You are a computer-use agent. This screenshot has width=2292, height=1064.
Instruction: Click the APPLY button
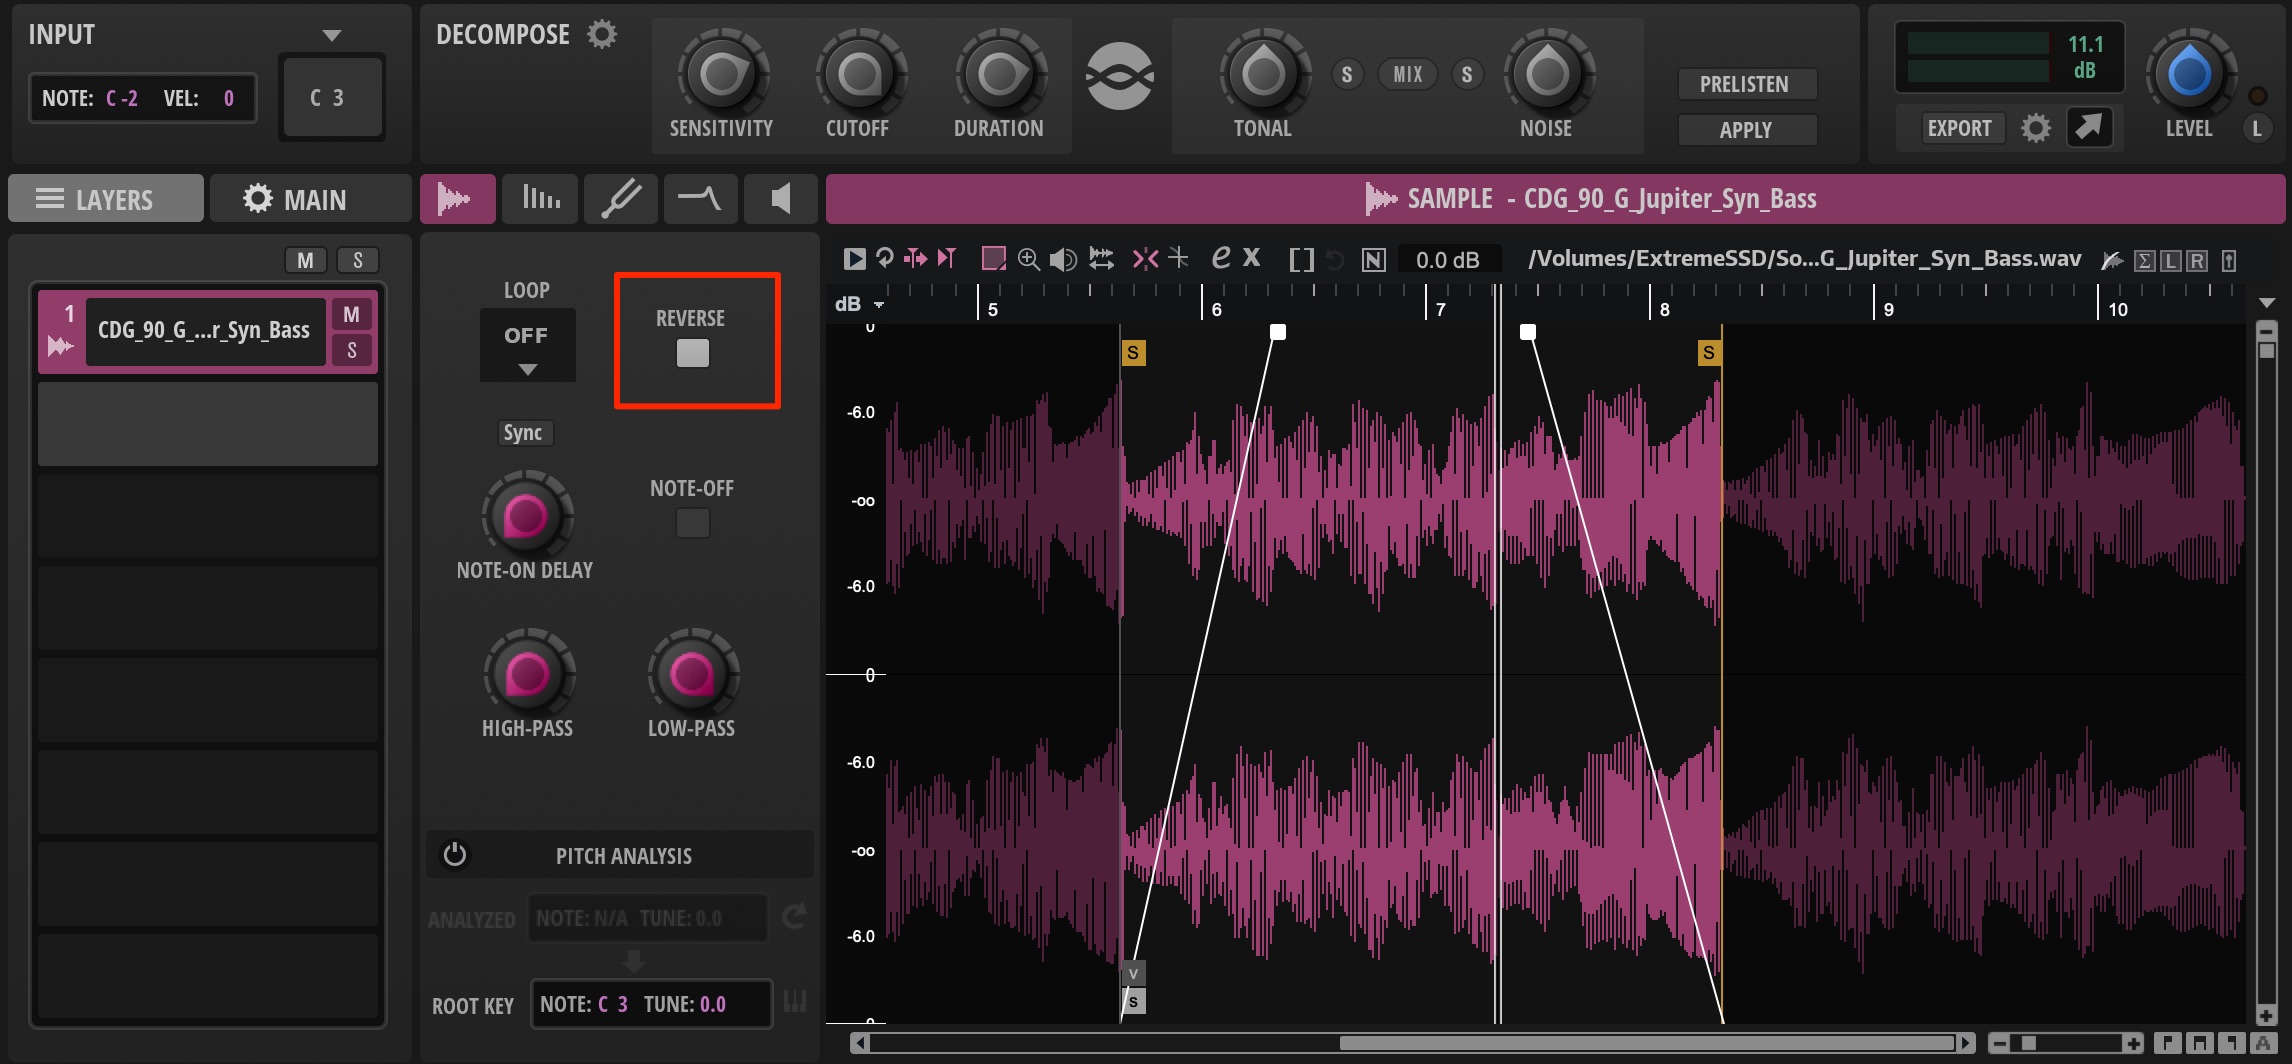pyautogui.click(x=1745, y=130)
